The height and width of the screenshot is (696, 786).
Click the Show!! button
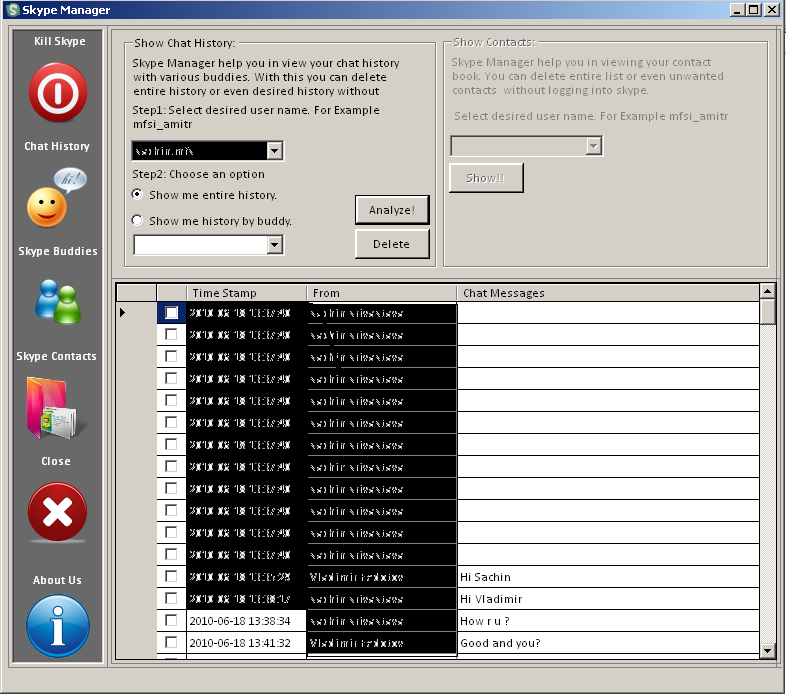(486, 178)
